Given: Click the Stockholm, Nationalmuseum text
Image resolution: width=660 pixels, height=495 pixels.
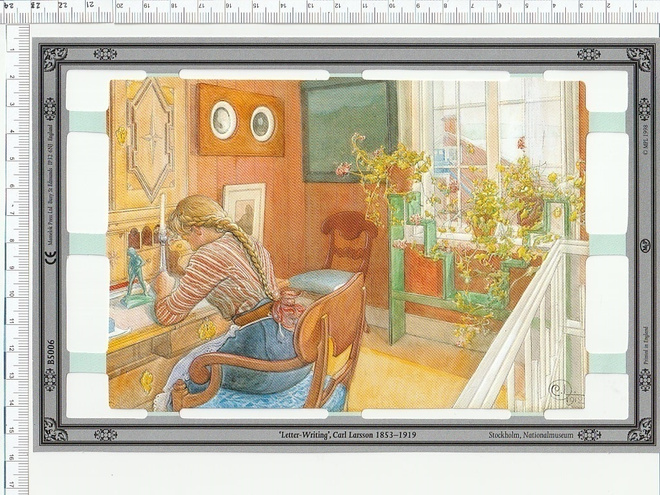Looking at the screenshot, I should [x=531, y=435].
